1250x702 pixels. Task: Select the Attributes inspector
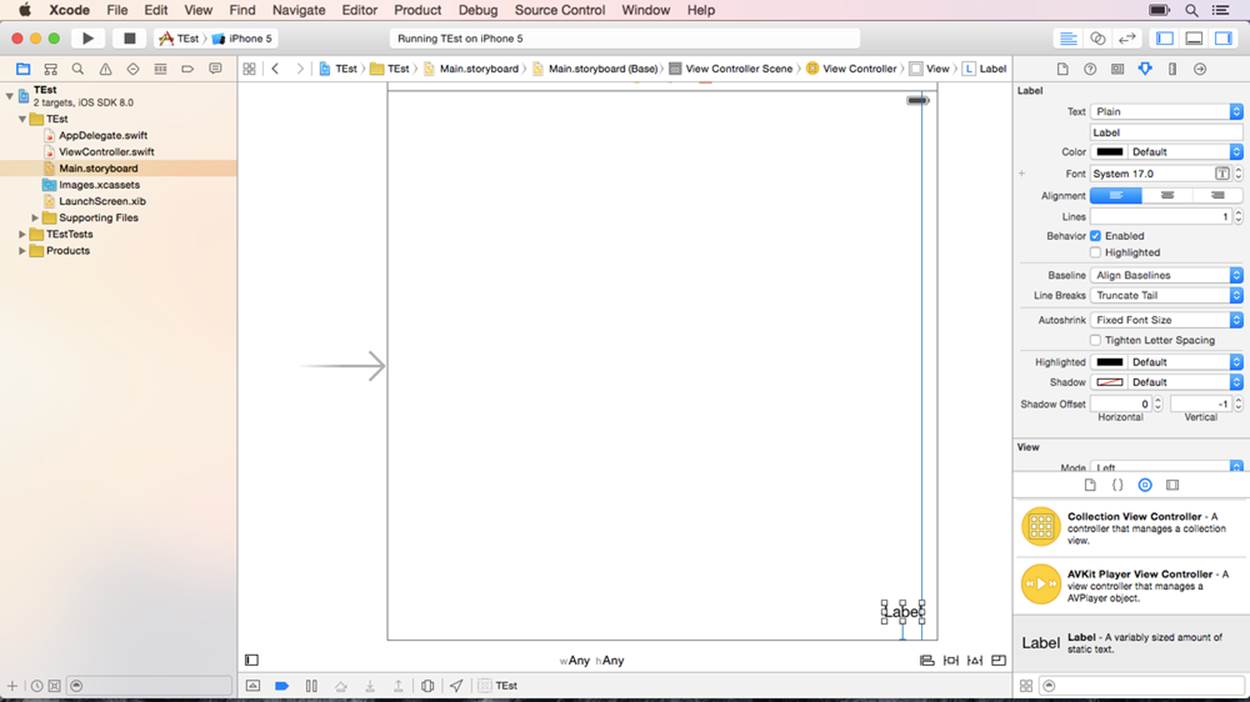point(1145,69)
